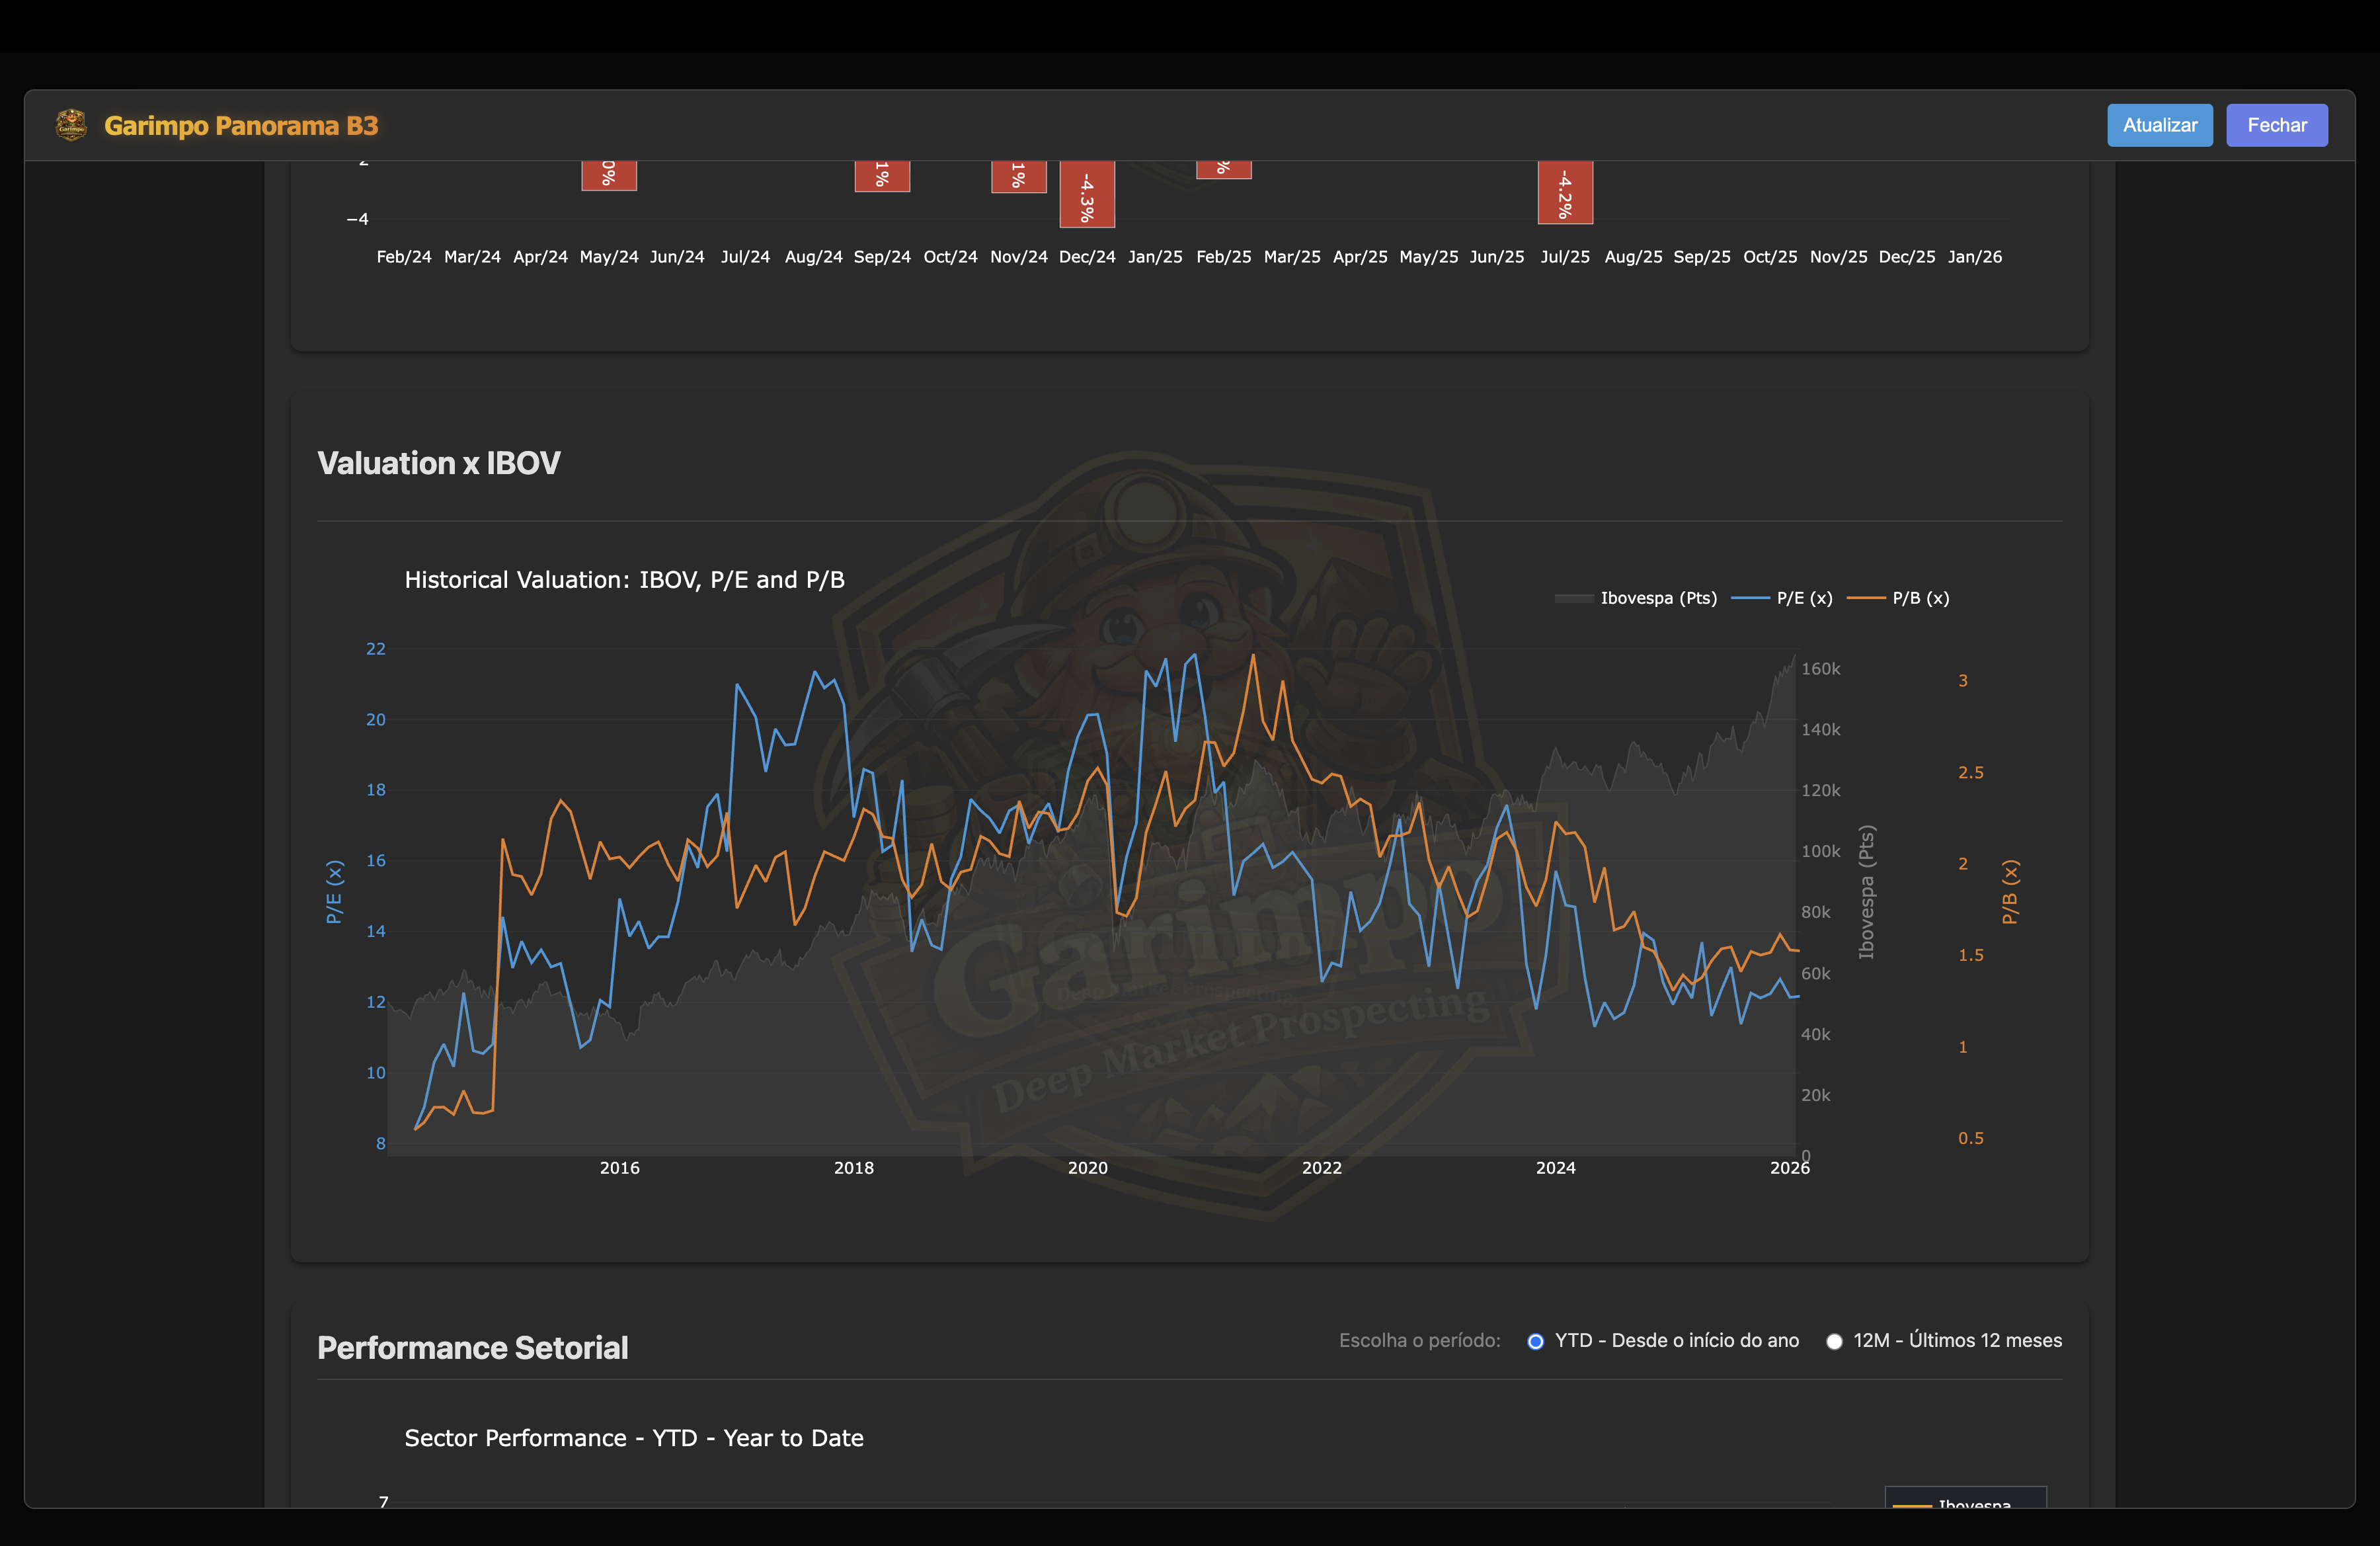Screen dimensions: 2380x1546
Task: Click the Dec/24 month axis label
Action: tap(1087, 257)
